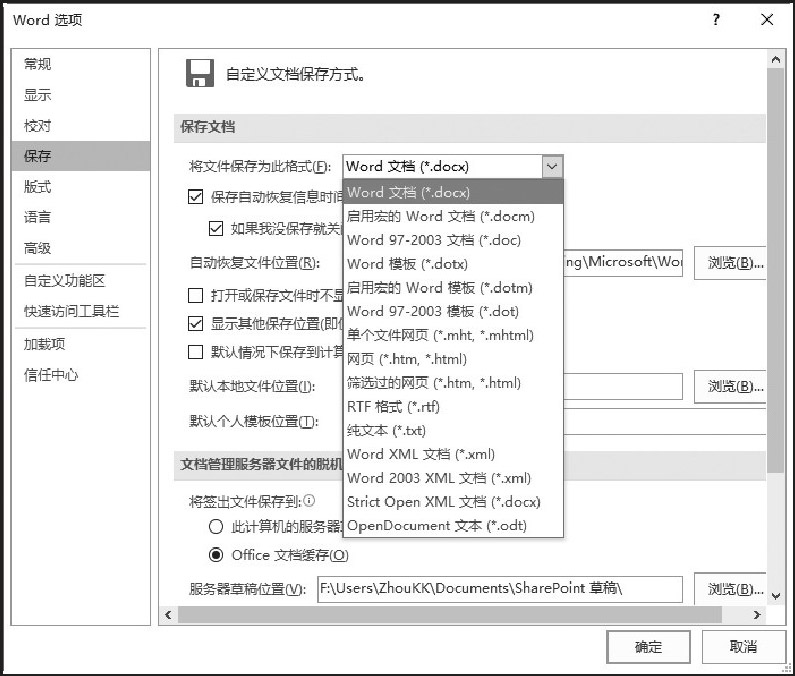
Task: Click the 服务器草稿位置 path field
Action: (500, 589)
